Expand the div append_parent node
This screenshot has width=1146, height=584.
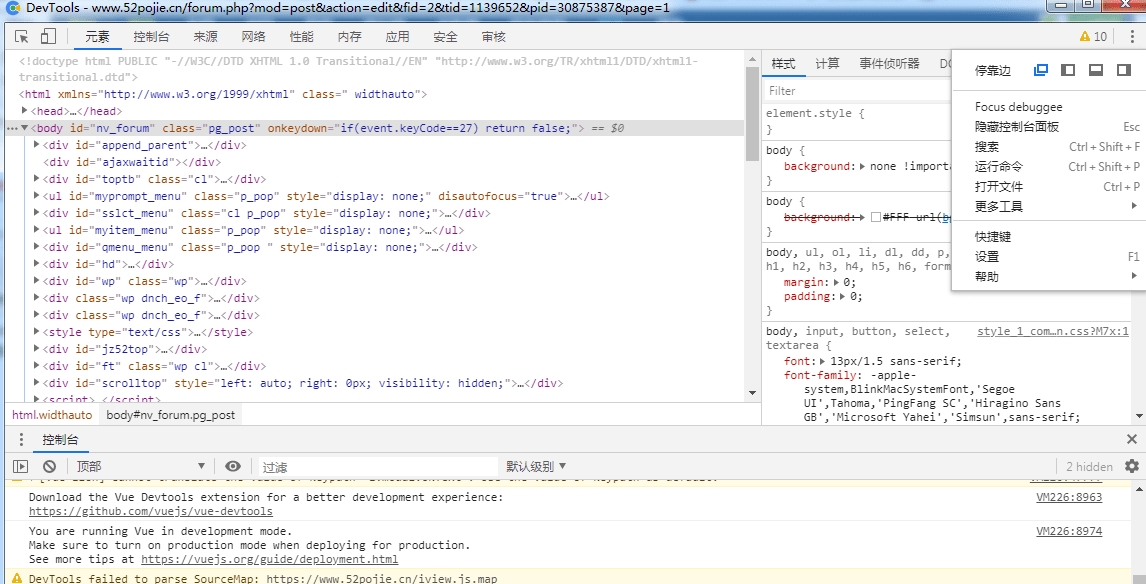(x=37, y=145)
